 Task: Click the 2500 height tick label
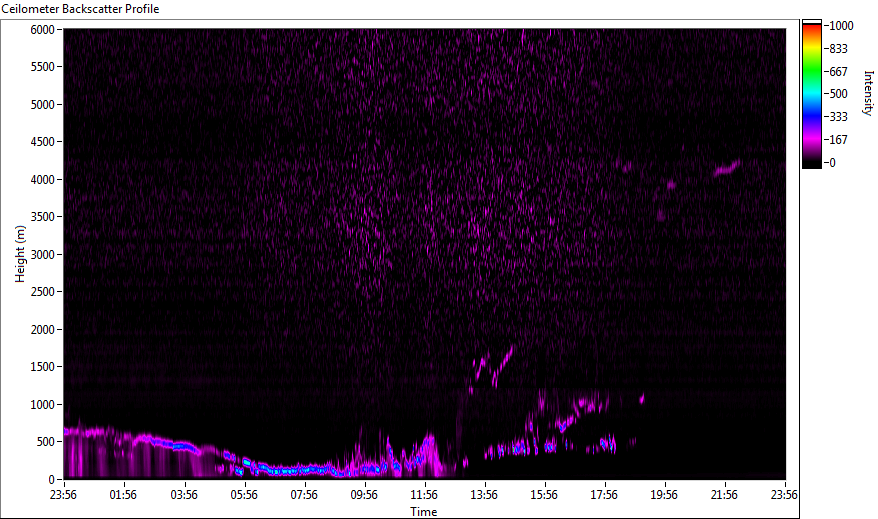tap(43, 292)
